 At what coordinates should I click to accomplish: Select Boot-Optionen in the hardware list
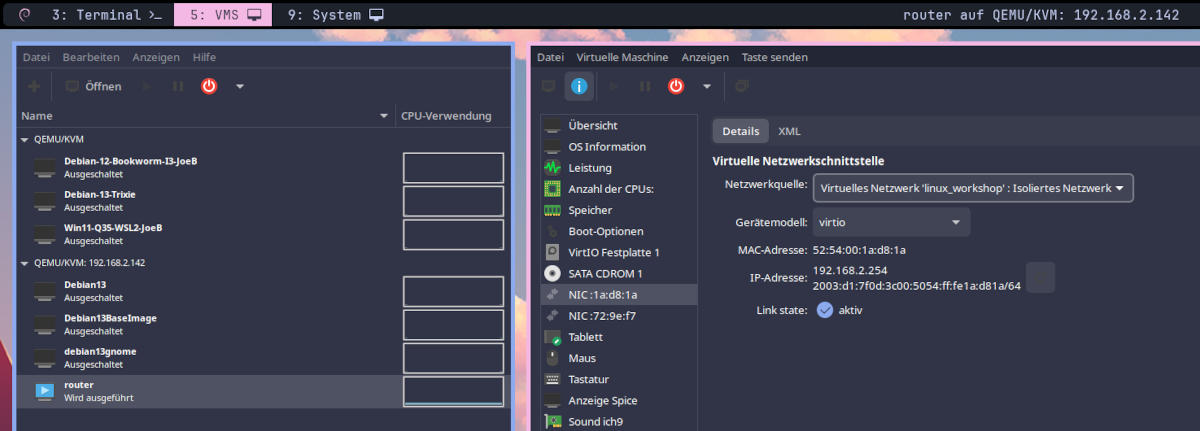[x=618, y=232]
